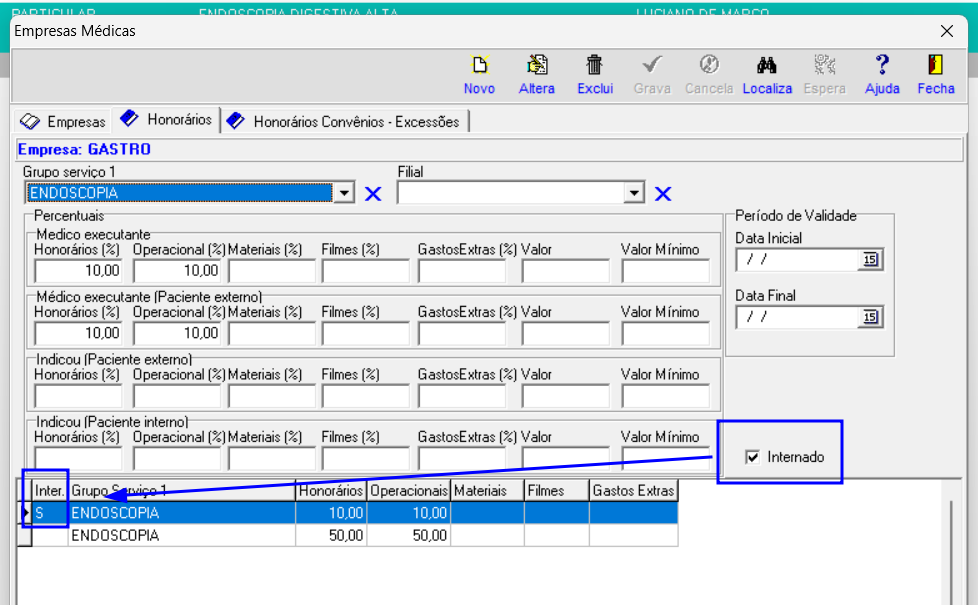978x605 pixels.
Task: Click Honorários field in Médico executante (Paciente externo)
Action: [78, 333]
